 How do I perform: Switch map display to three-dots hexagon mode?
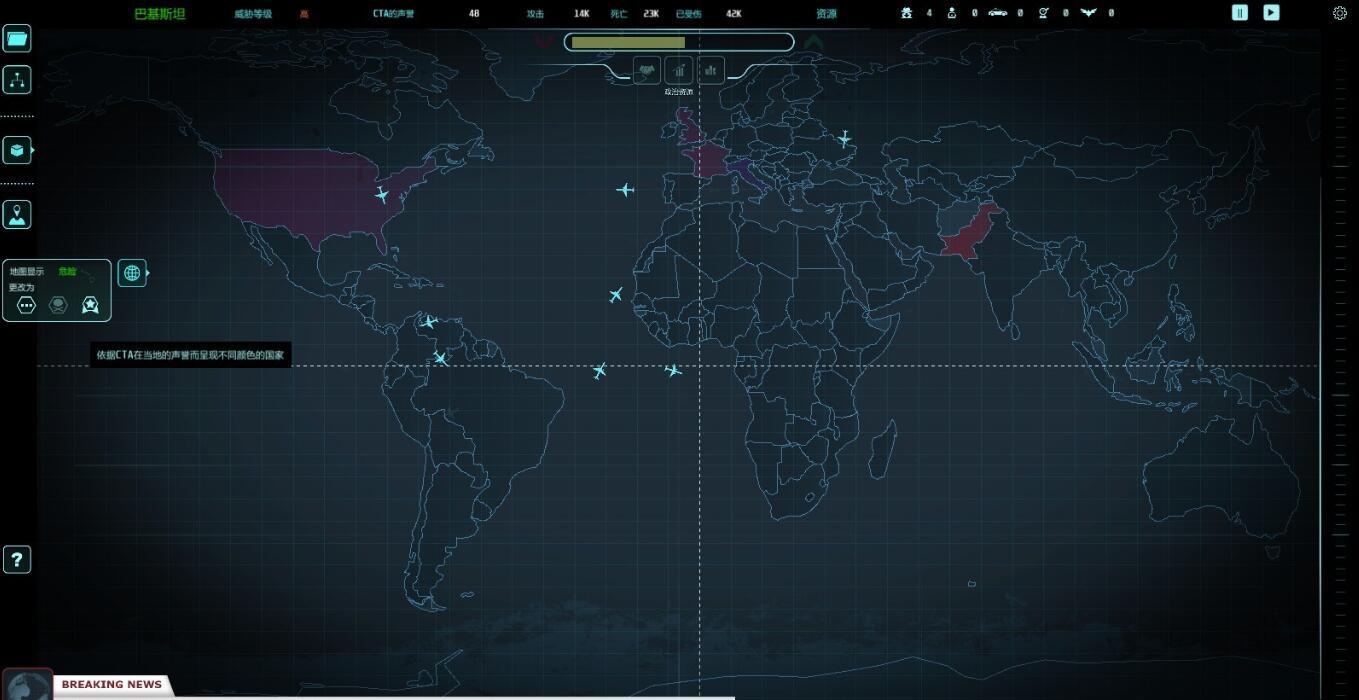click(x=27, y=305)
